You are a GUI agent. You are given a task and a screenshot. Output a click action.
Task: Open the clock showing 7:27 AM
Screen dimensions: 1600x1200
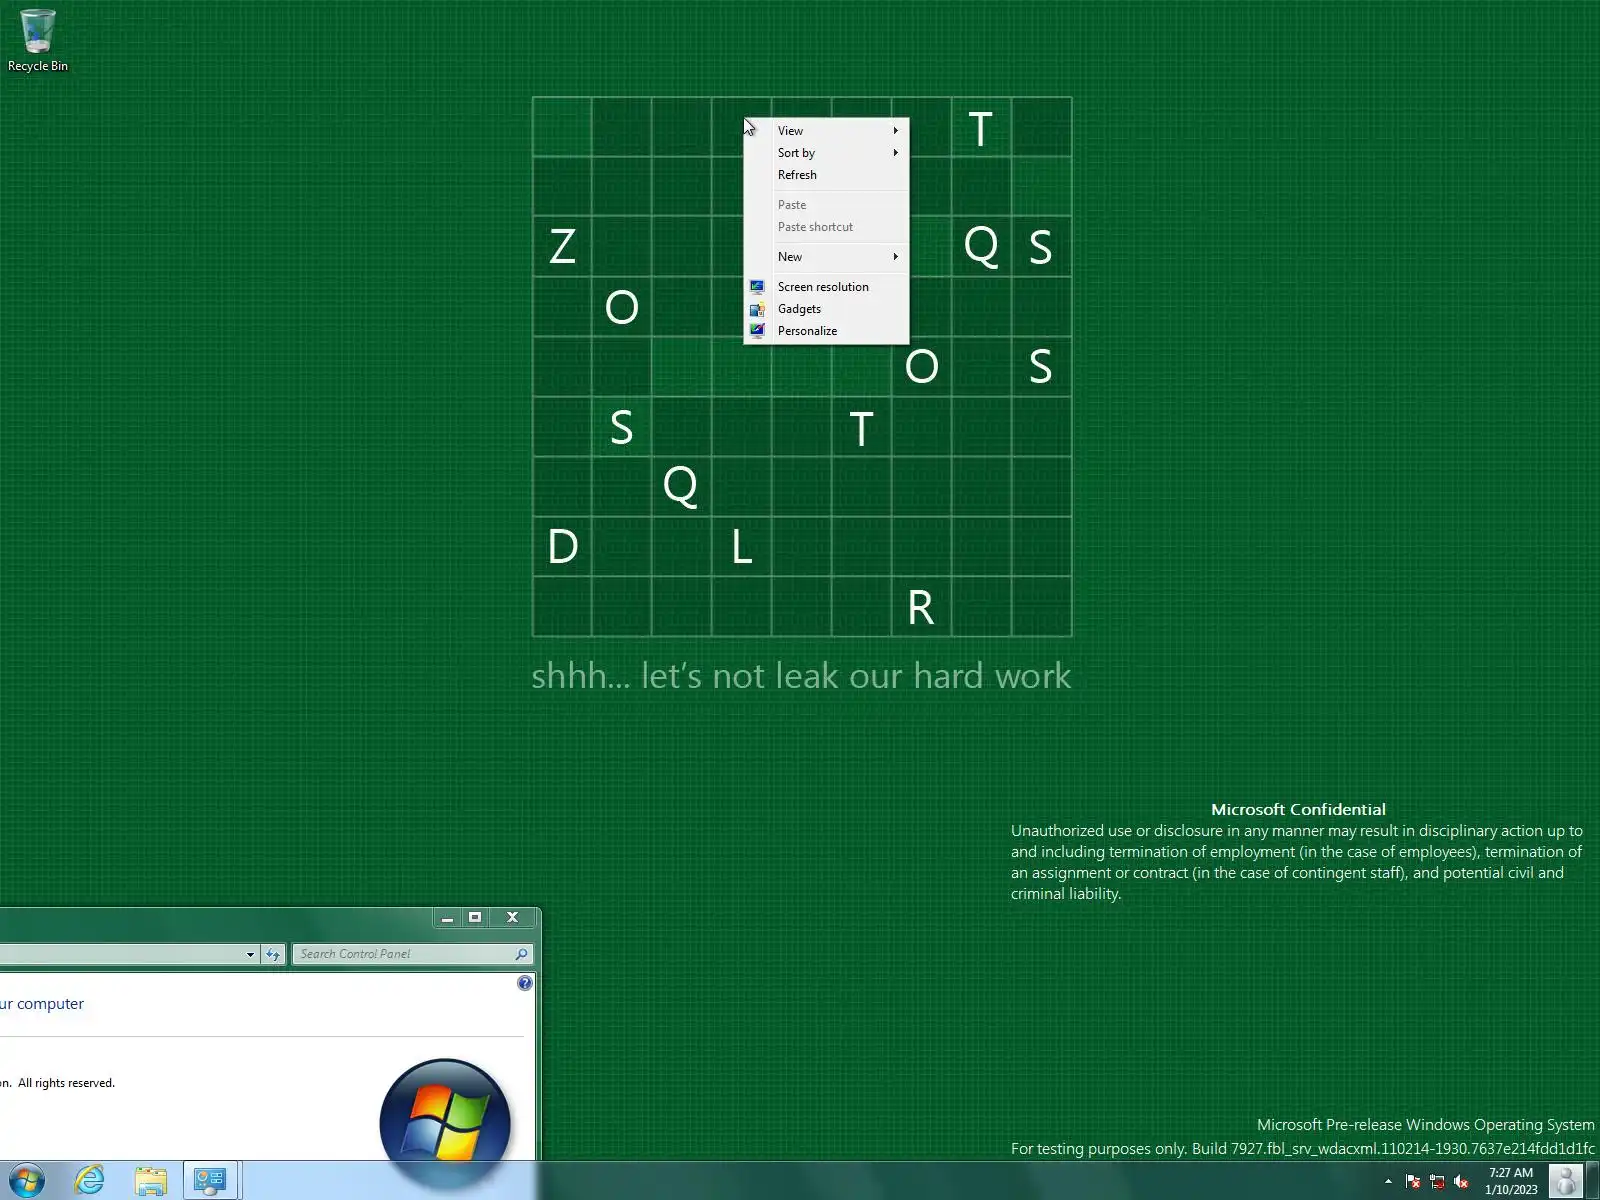click(1510, 1181)
